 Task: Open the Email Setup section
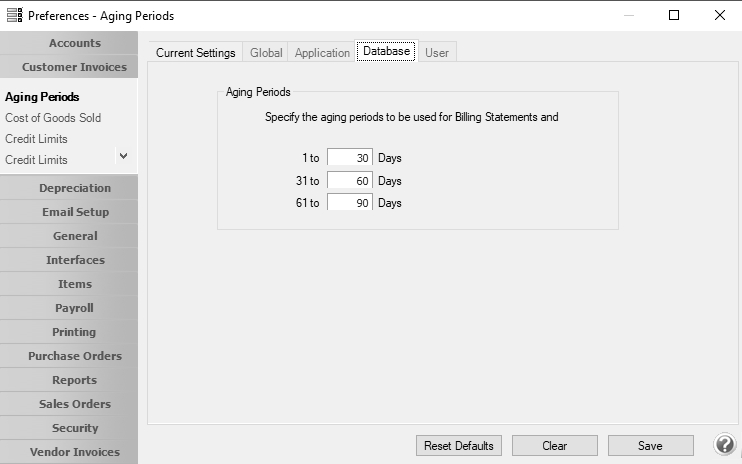[x=74, y=212]
